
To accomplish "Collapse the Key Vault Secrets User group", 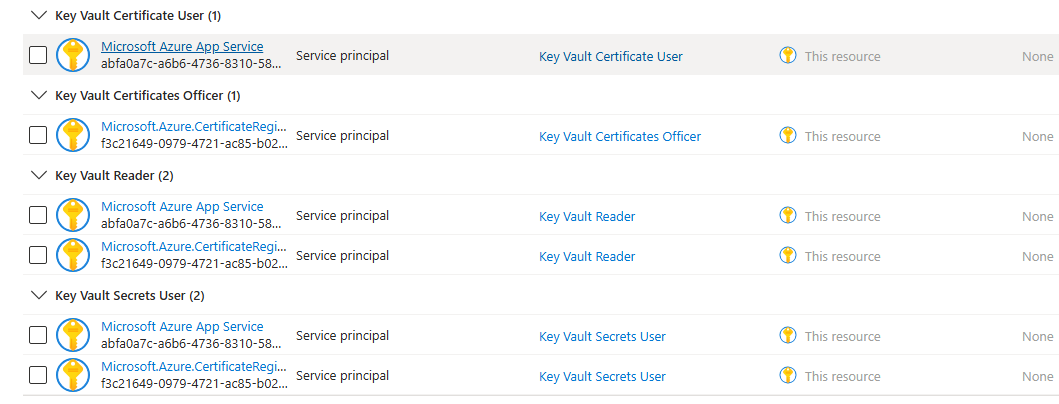I will pos(39,296).
